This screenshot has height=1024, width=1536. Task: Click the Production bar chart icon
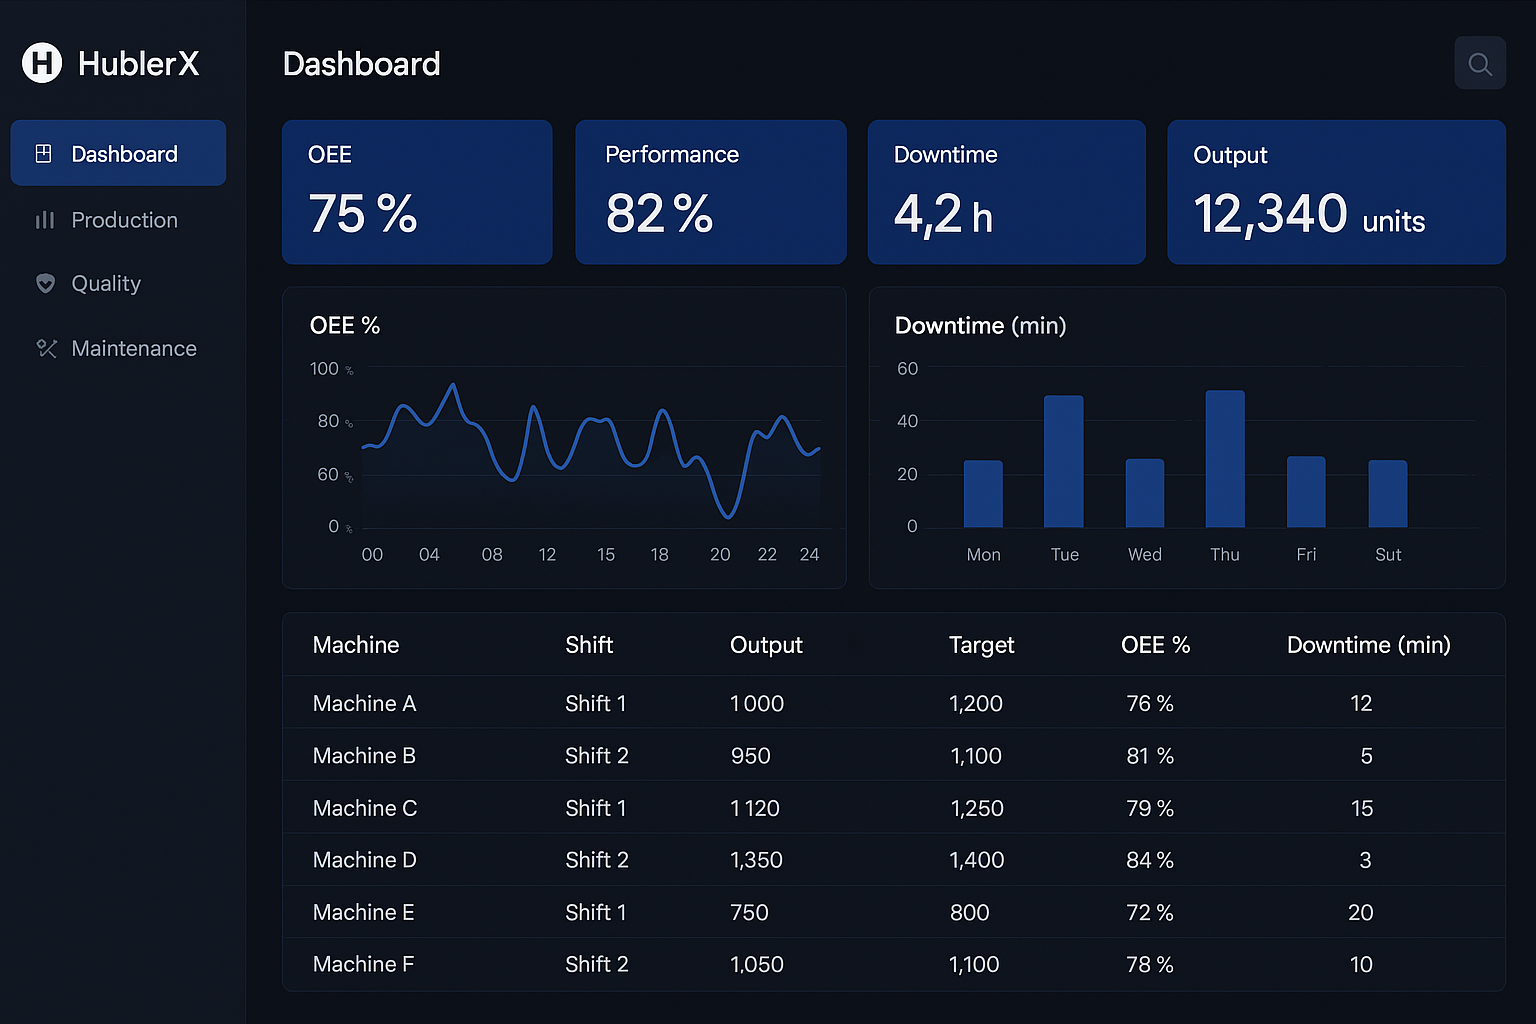tap(45, 220)
